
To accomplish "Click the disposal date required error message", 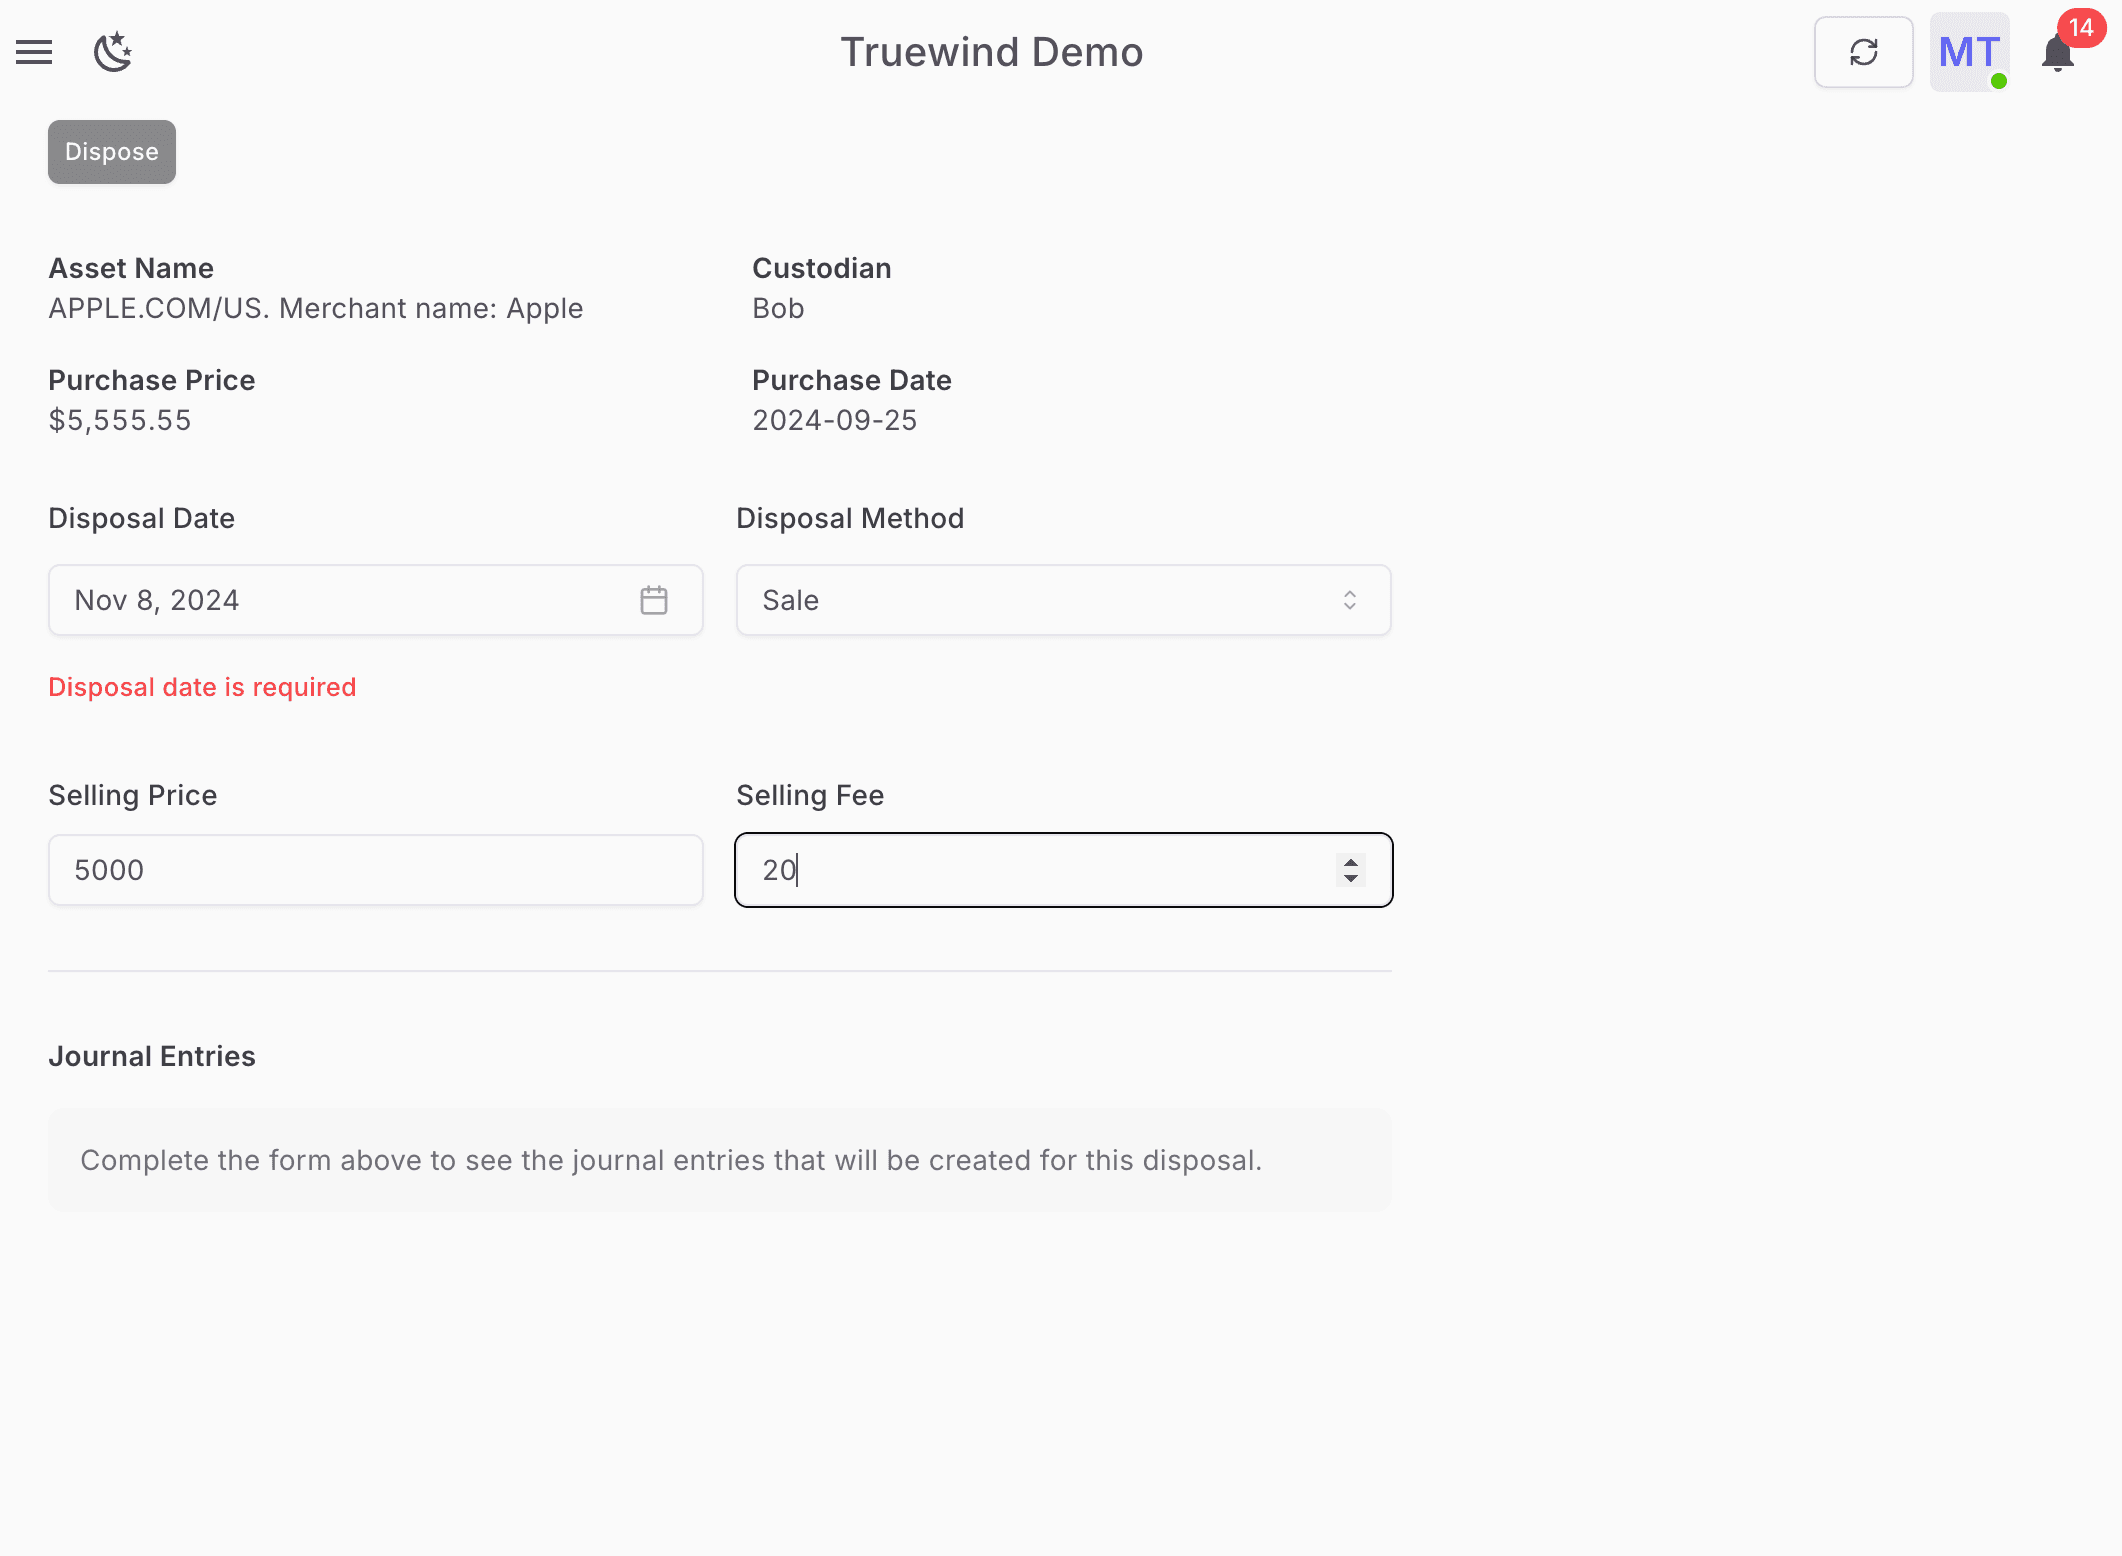I will tap(202, 687).
